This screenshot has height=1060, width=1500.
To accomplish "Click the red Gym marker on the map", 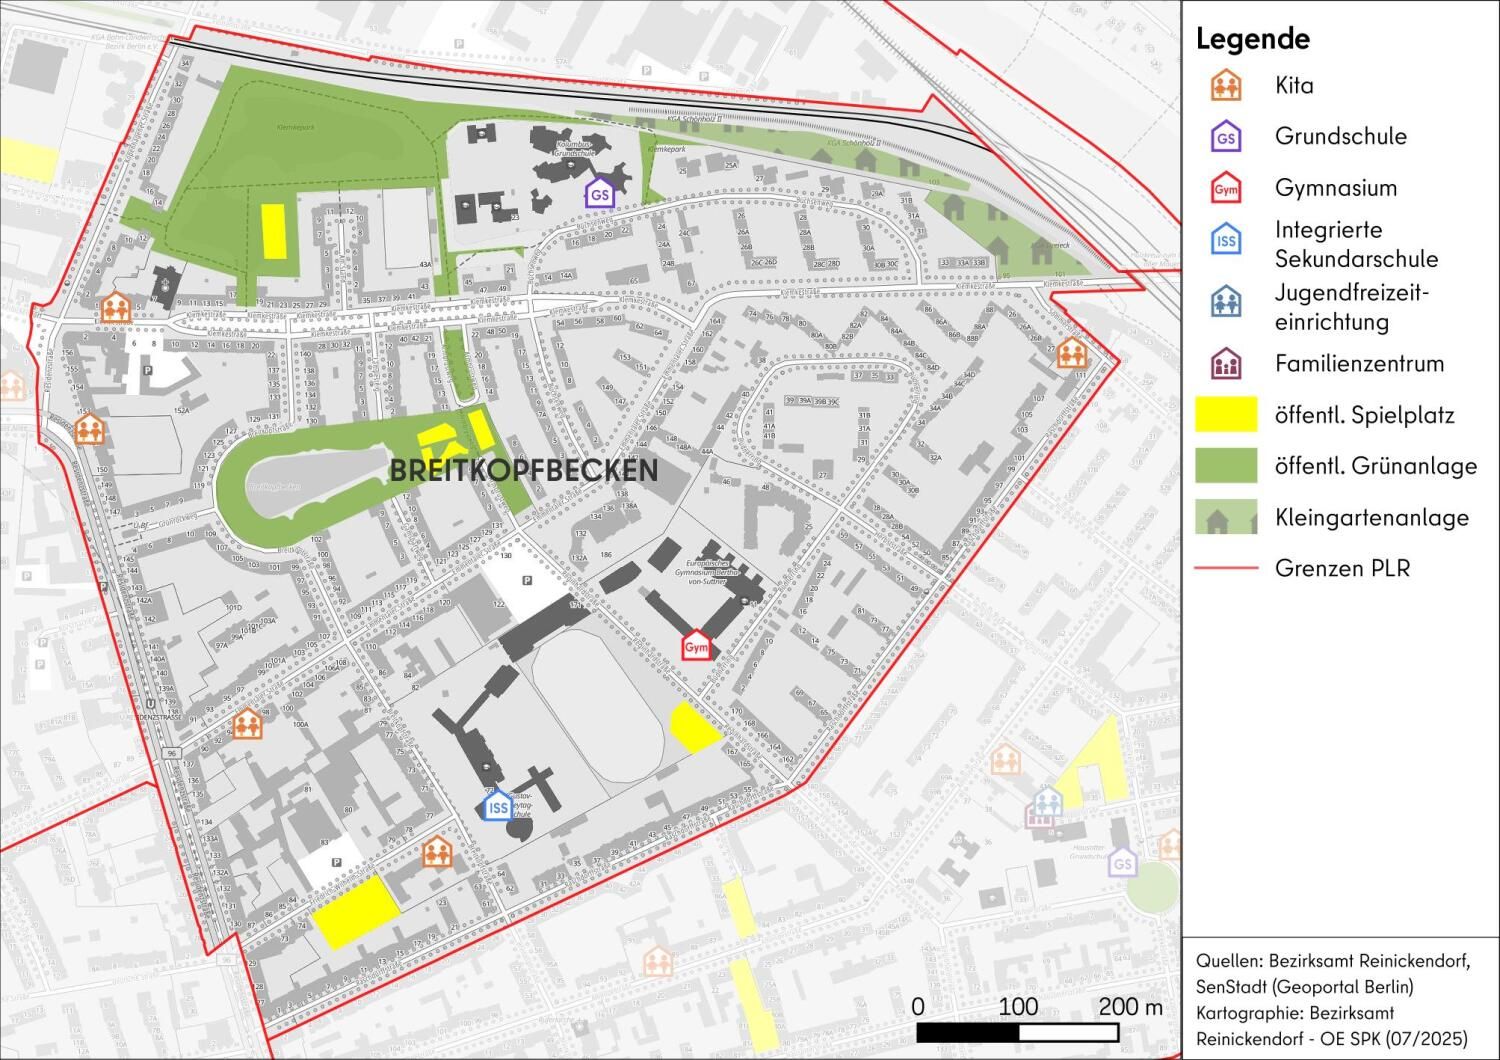I will click(x=696, y=647).
